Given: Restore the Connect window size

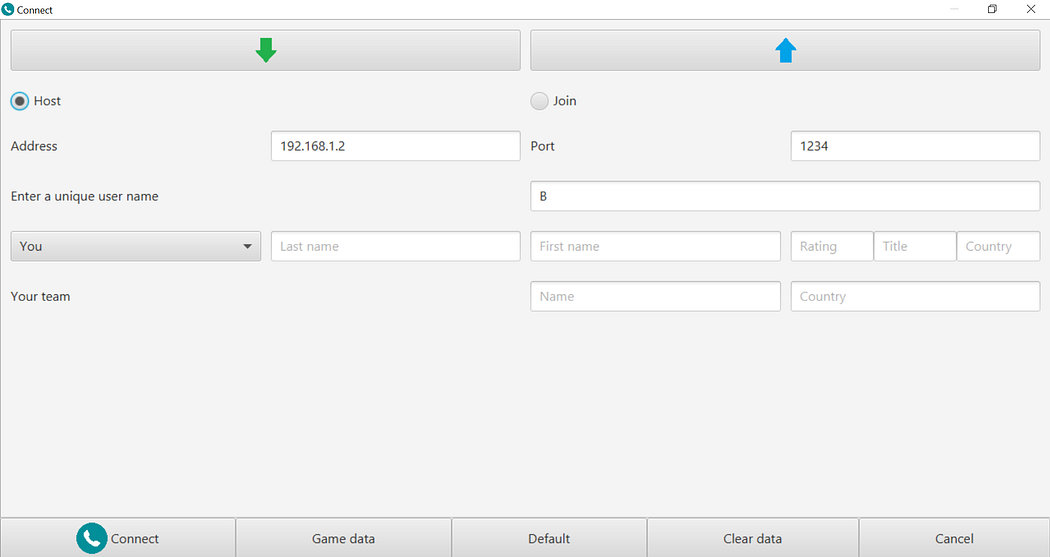Looking at the screenshot, I should (x=992, y=9).
